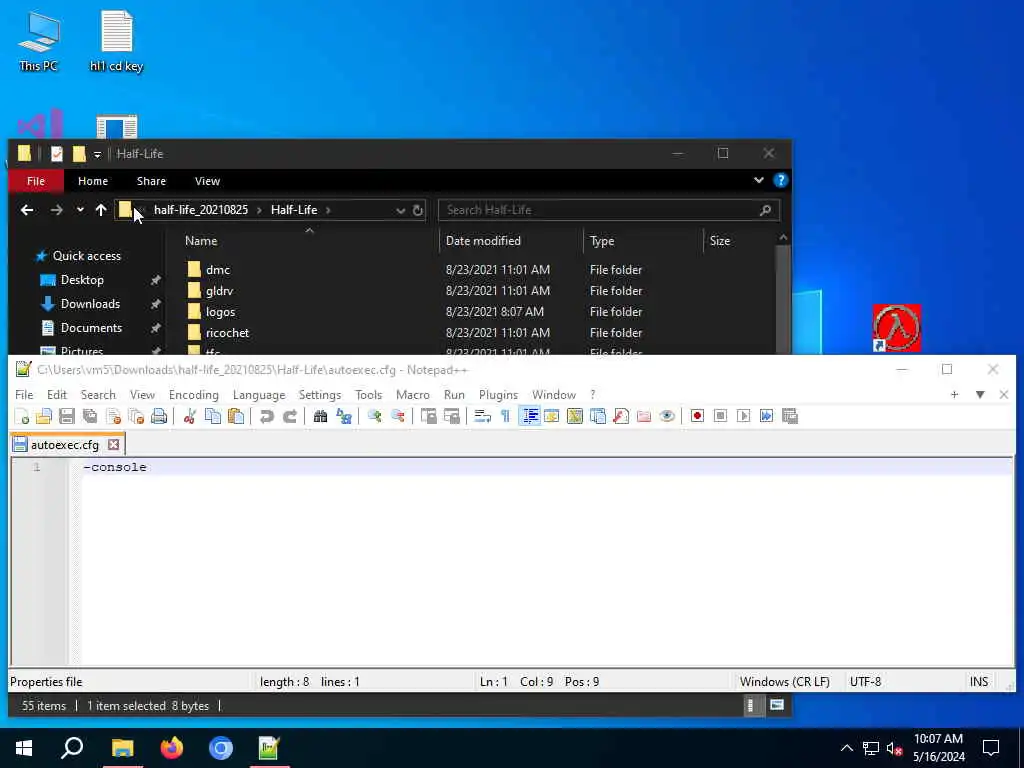Click the Copy toolbar icon
The image size is (1024, 768).
pos(213,416)
